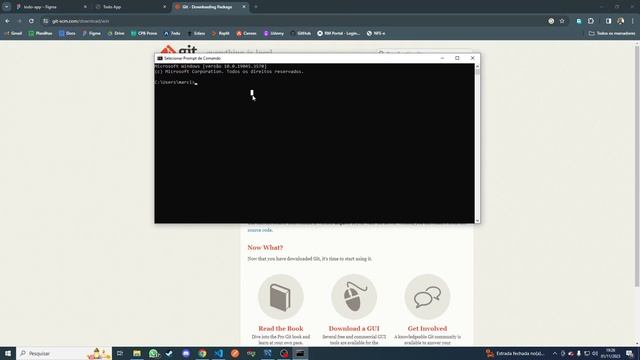Open the Gmail bookmark

coord(13,33)
